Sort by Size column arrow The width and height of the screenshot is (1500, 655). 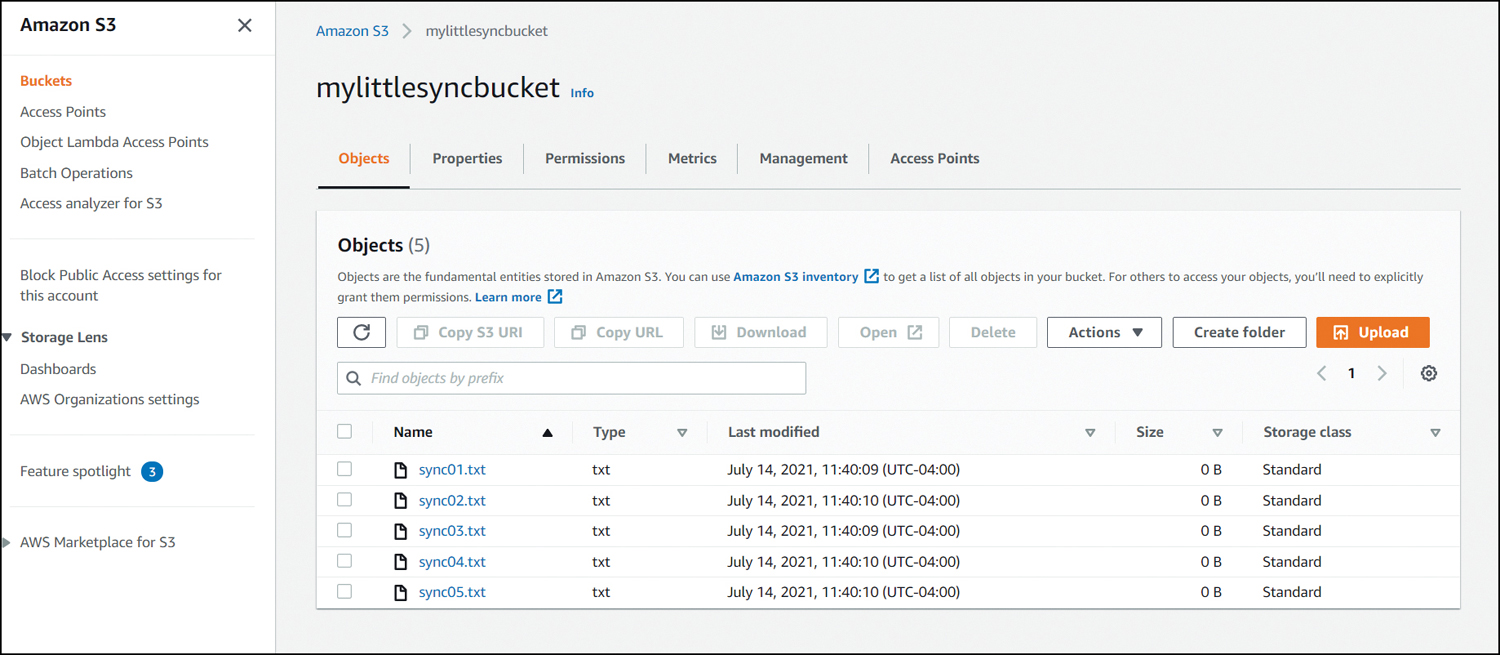(x=1217, y=433)
